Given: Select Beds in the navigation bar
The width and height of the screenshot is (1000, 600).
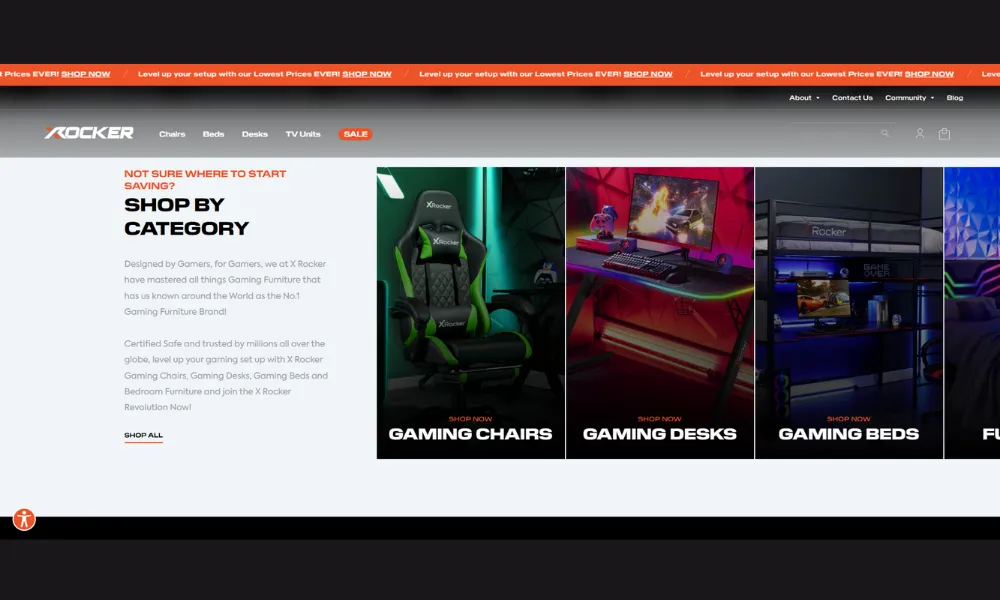Looking at the screenshot, I should tap(213, 134).
